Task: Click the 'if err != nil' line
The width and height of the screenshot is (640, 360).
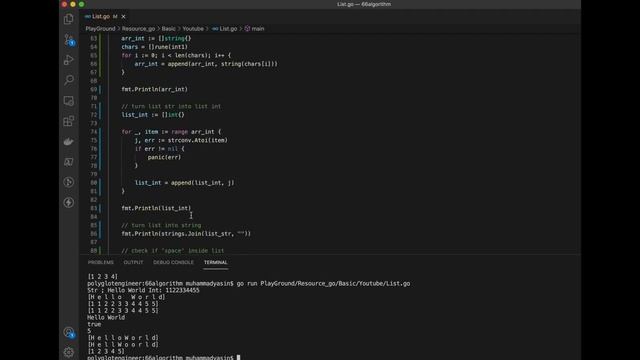Action: click(160, 149)
